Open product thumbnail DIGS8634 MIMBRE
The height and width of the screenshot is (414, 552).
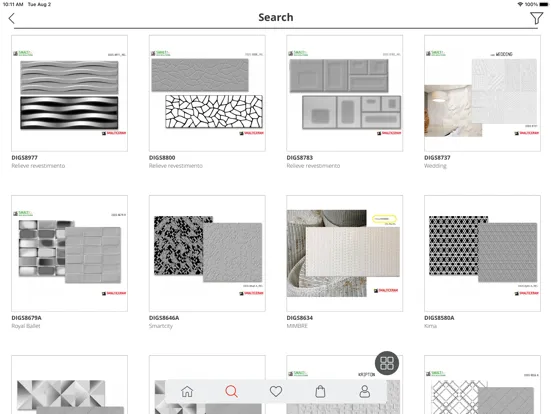tap(345, 253)
